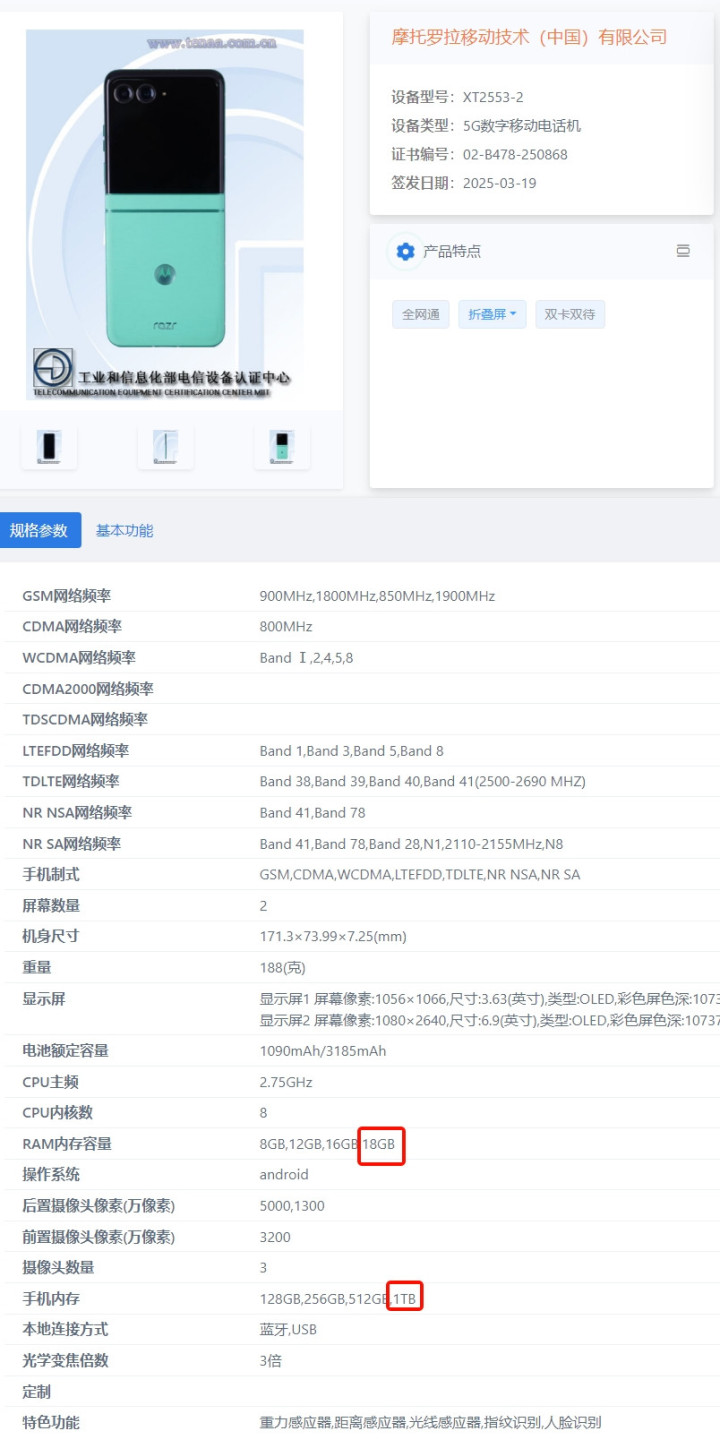This screenshot has height=1448, width=720.
Task: Click the CDMA2000网络频率 row label
Action: [88, 689]
